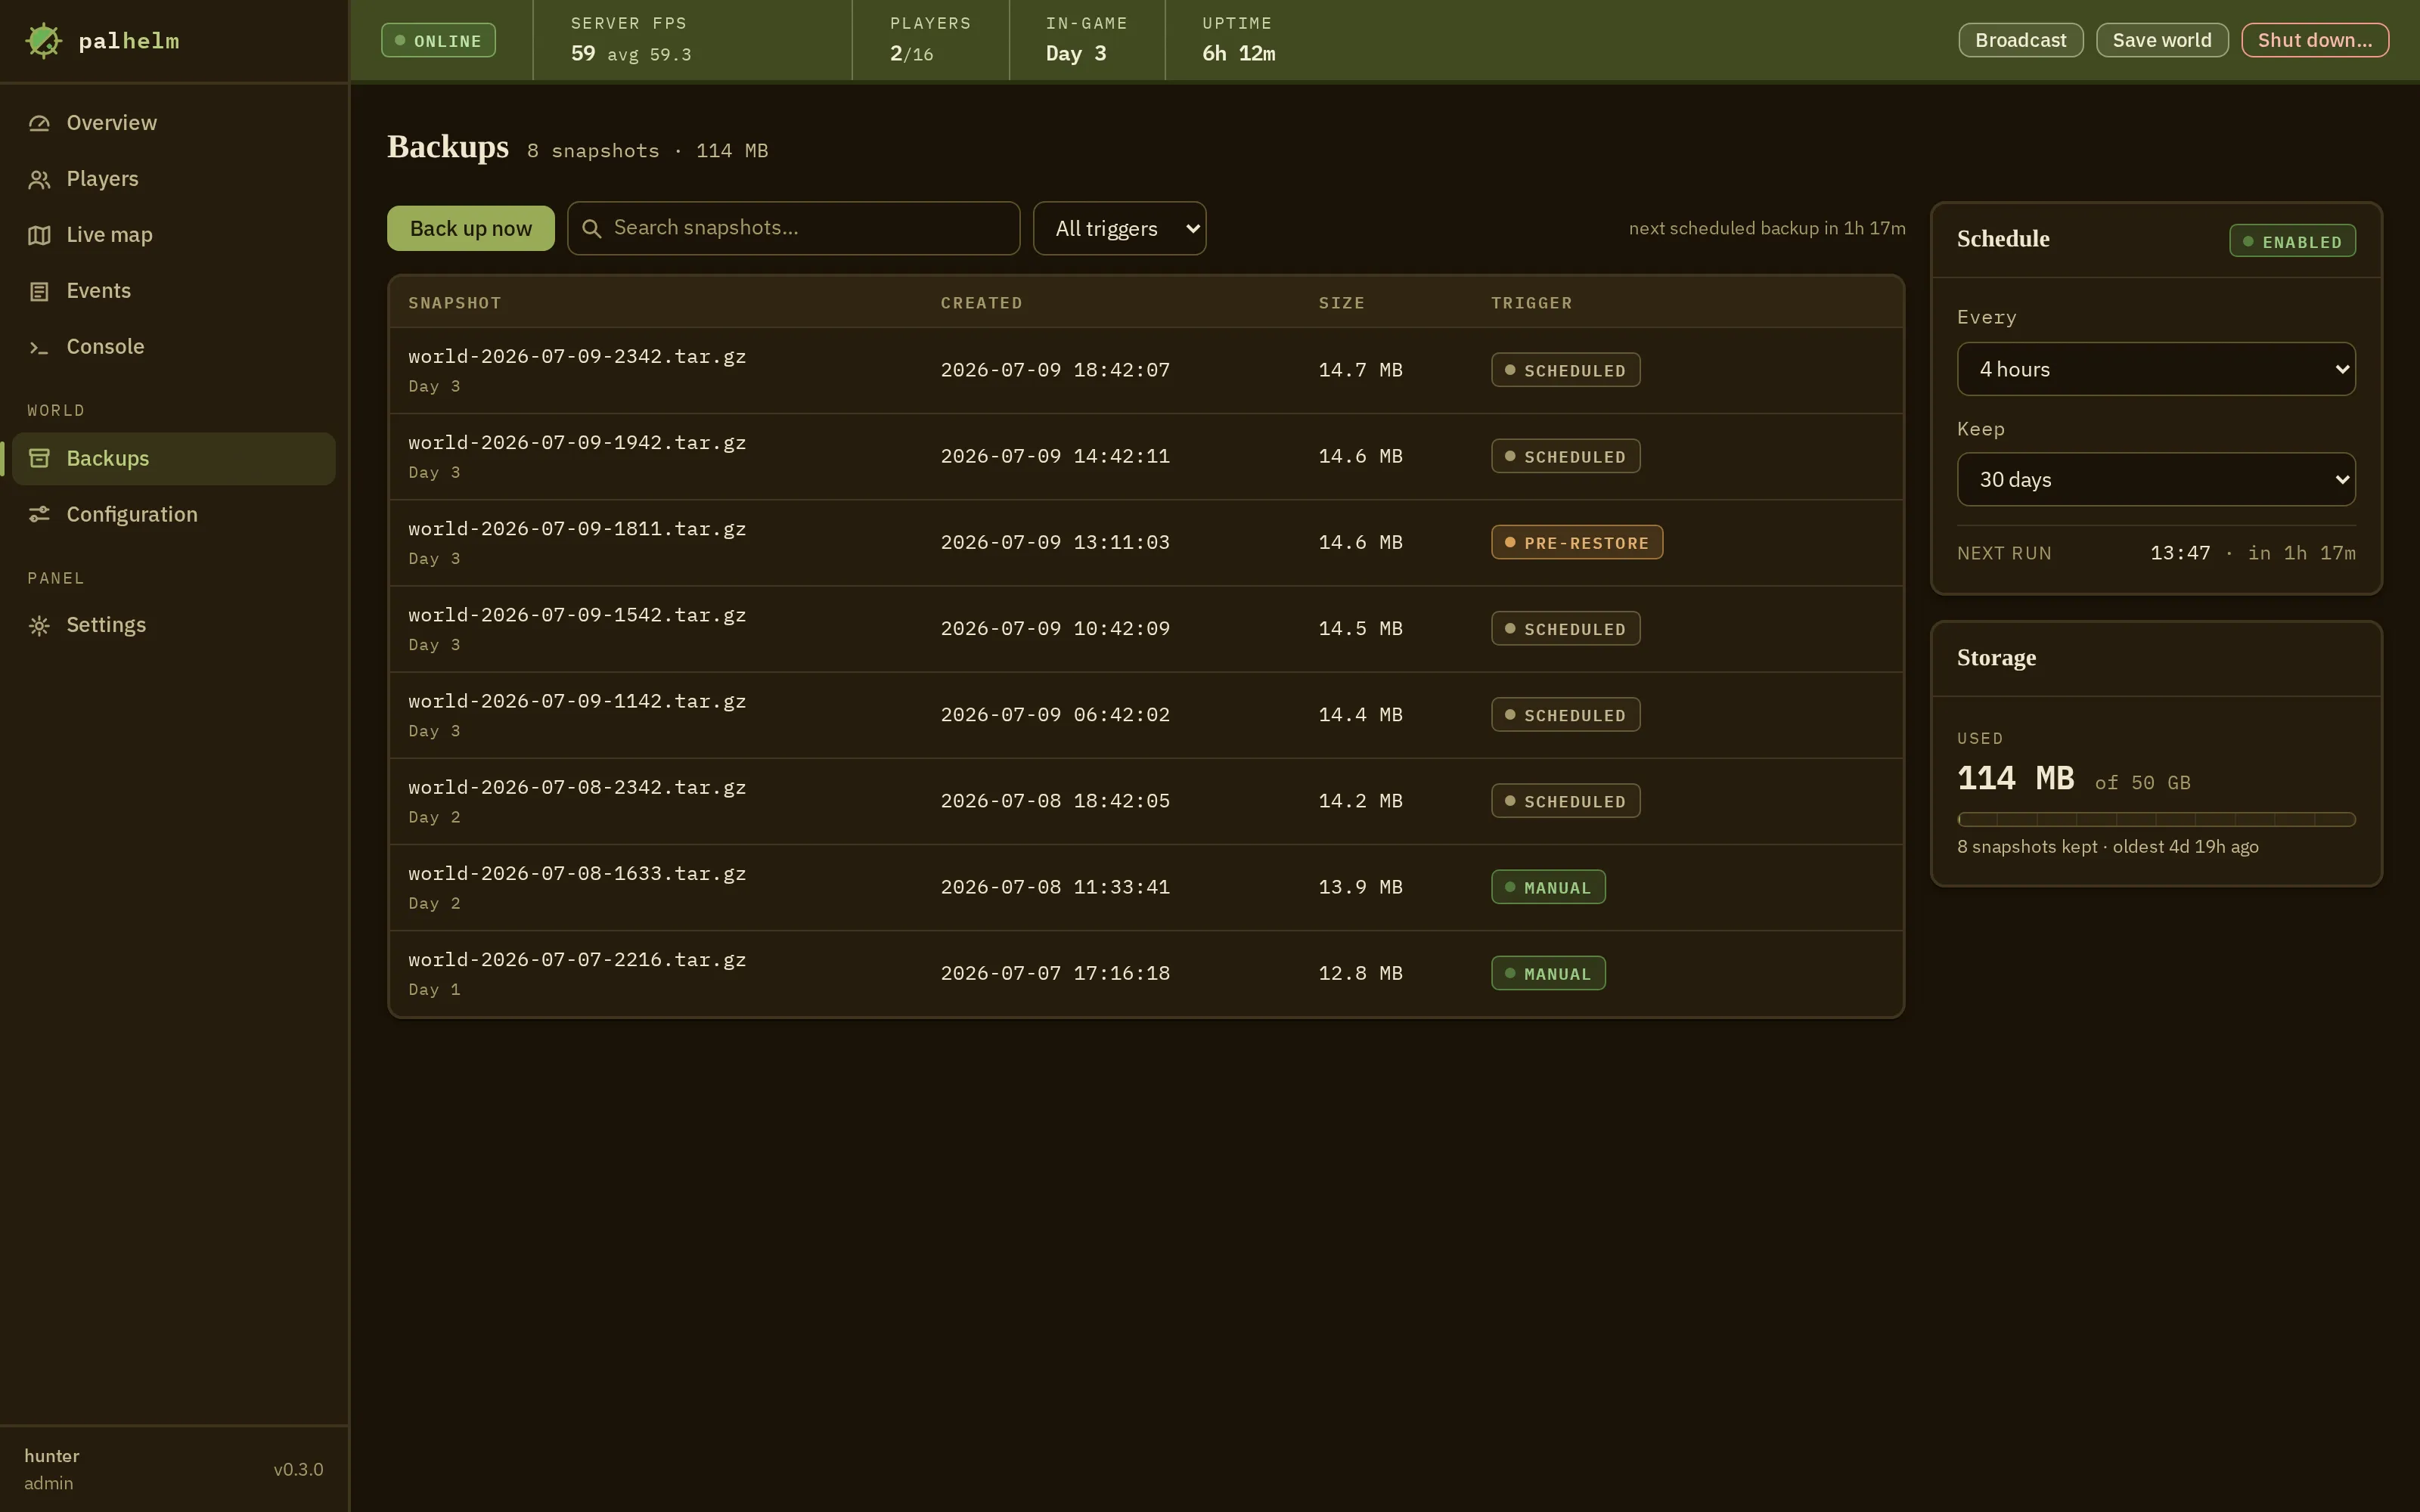Click the v0.3.0 version label

tap(298, 1469)
